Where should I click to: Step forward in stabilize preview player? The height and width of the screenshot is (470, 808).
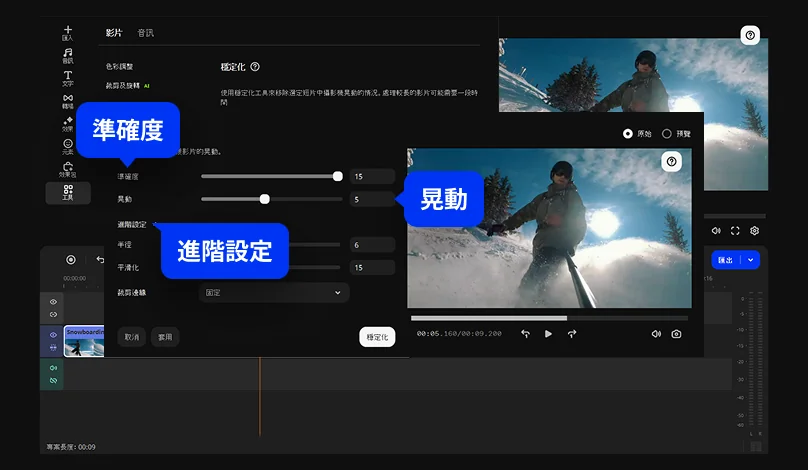point(572,334)
